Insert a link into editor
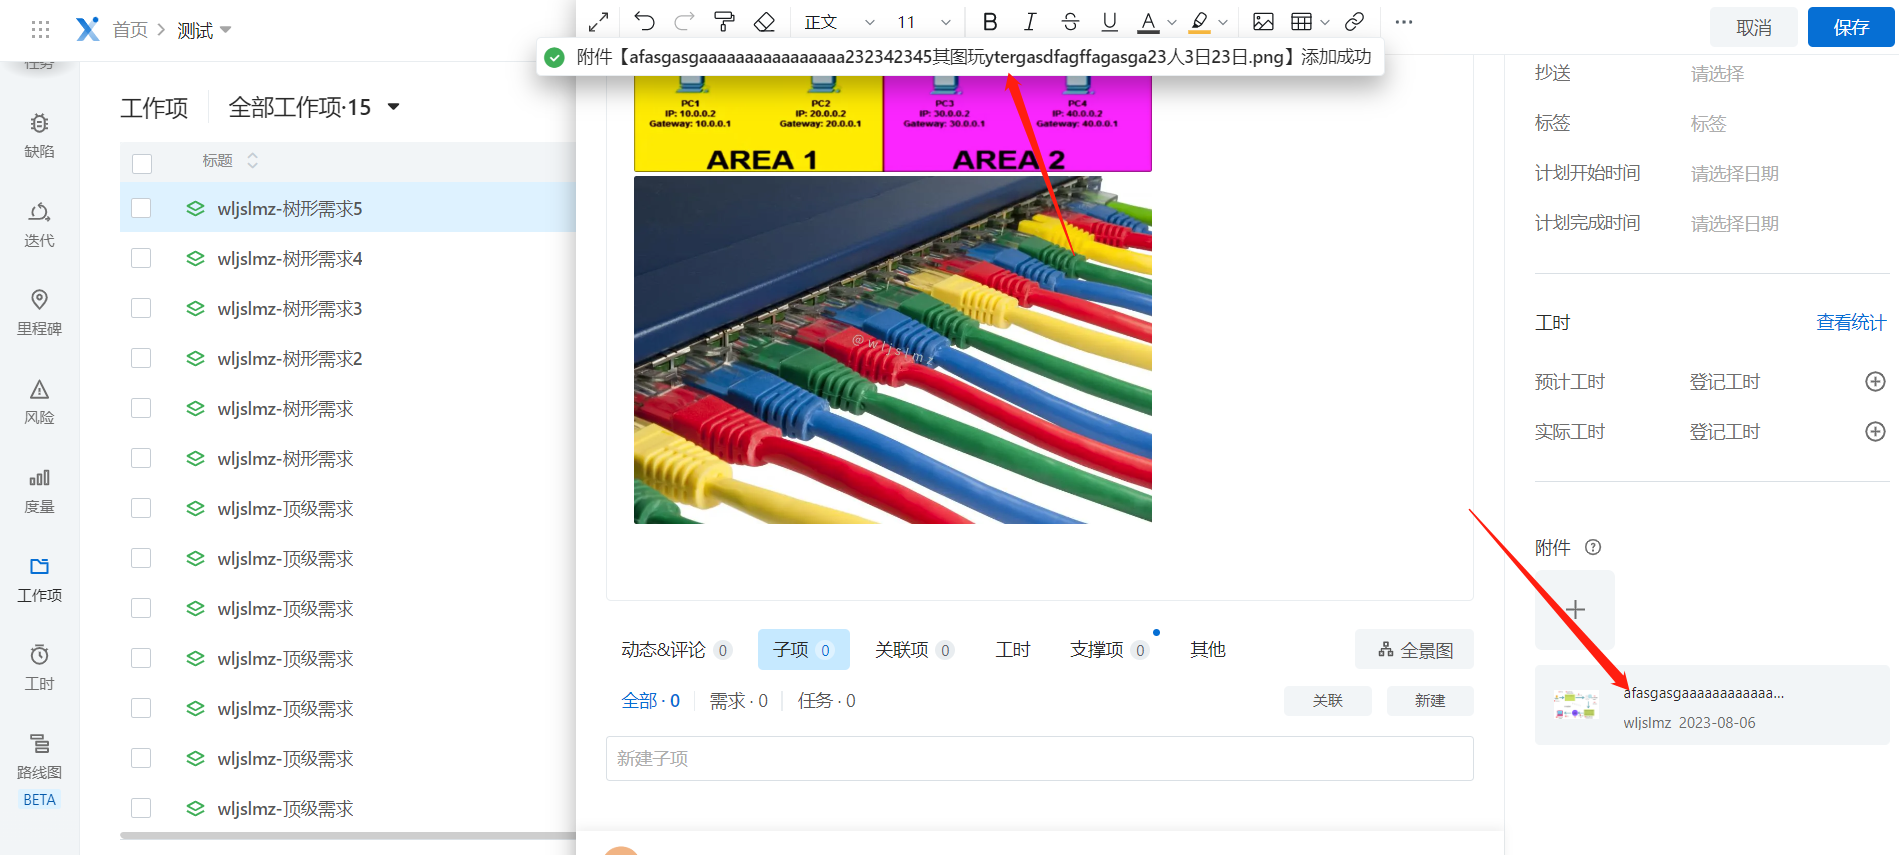This screenshot has height=855, width=1899. pyautogui.click(x=1354, y=22)
